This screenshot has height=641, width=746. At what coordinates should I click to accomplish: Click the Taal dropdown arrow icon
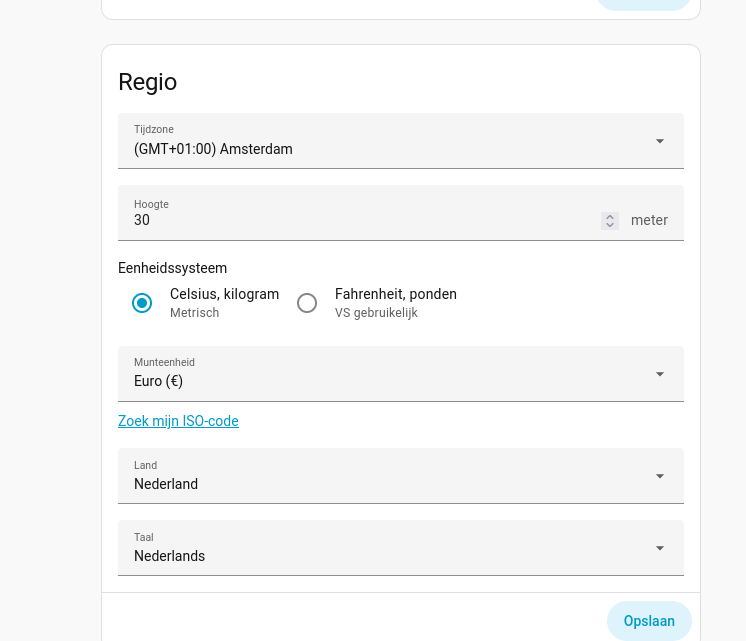pyautogui.click(x=660, y=548)
